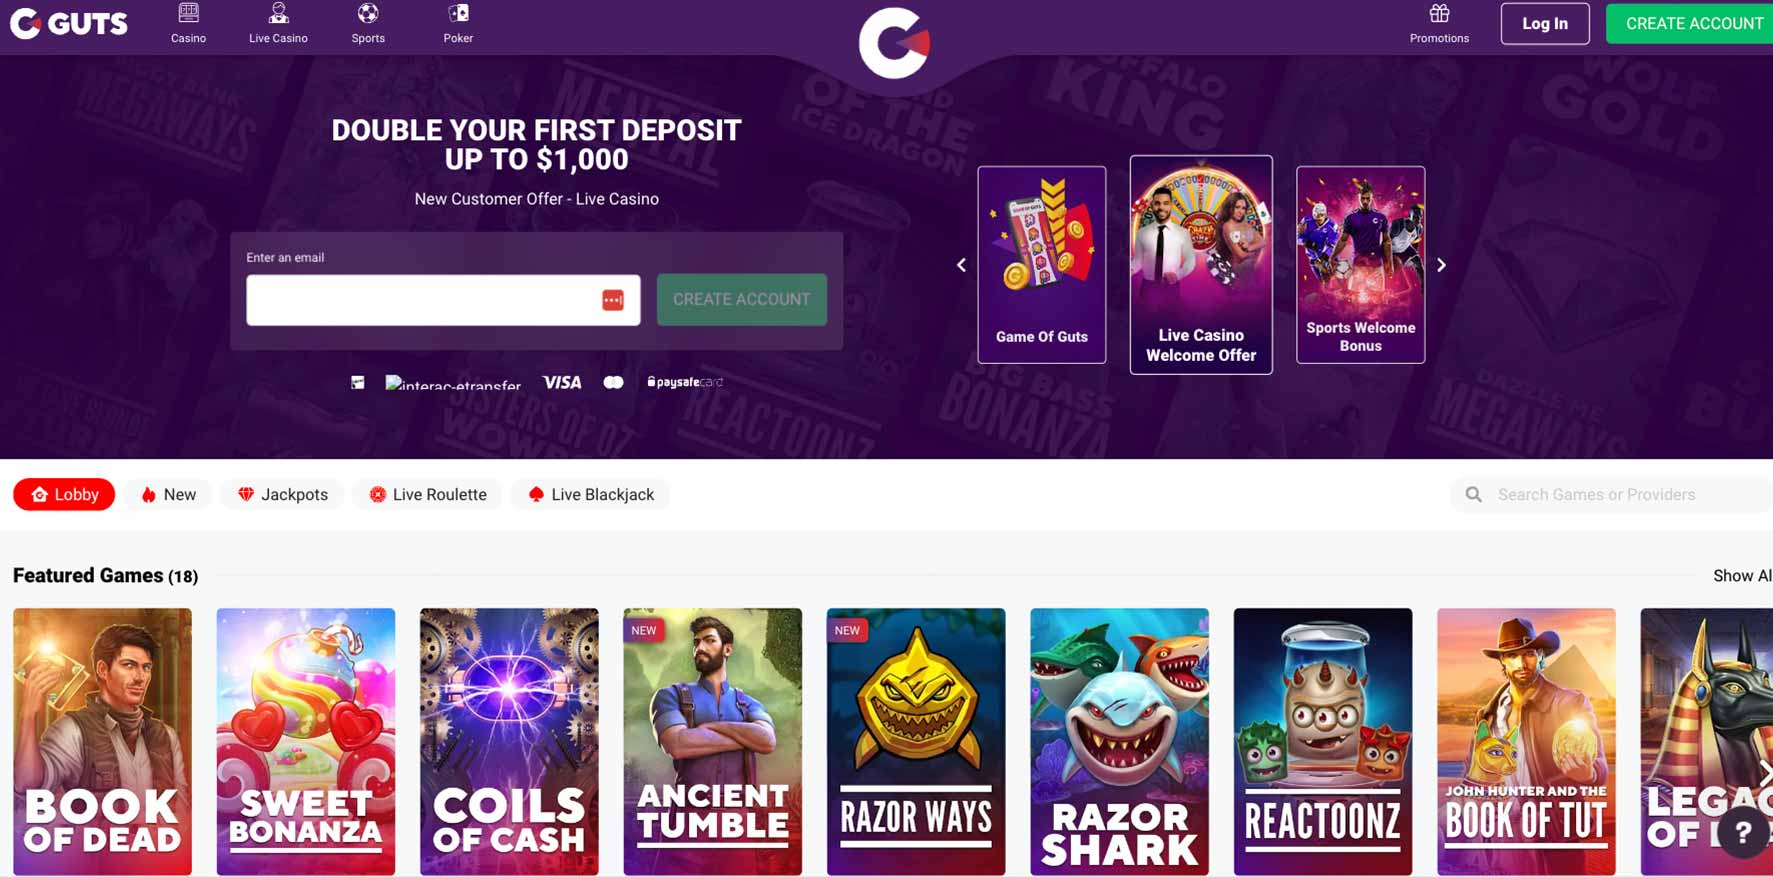The height and width of the screenshot is (877, 1773).
Task: Open the Live Roulette tab
Action: [428, 494]
